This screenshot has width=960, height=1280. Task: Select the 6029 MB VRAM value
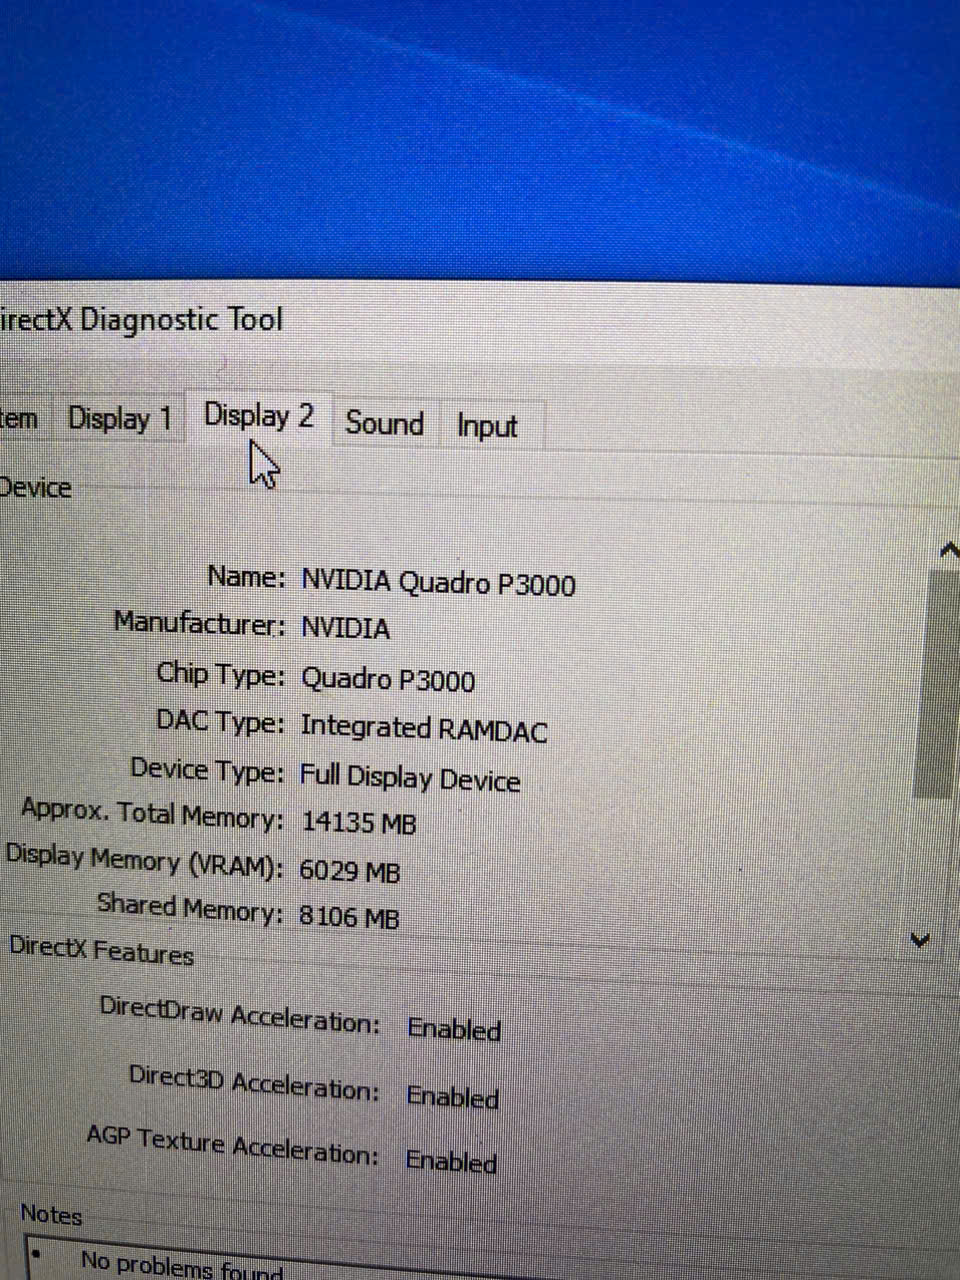pyautogui.click(x=349, y=871)
